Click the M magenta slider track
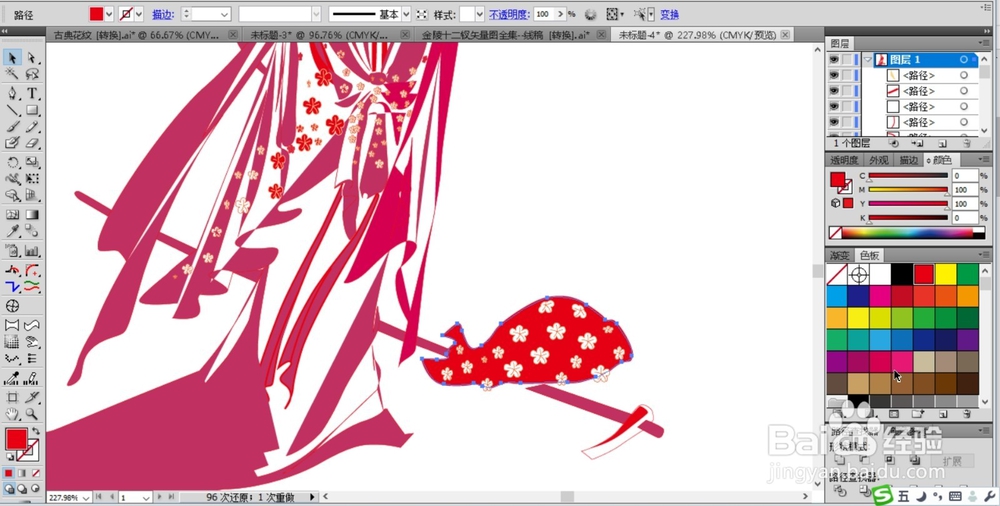1000x506 pixels. coord(908,190)
